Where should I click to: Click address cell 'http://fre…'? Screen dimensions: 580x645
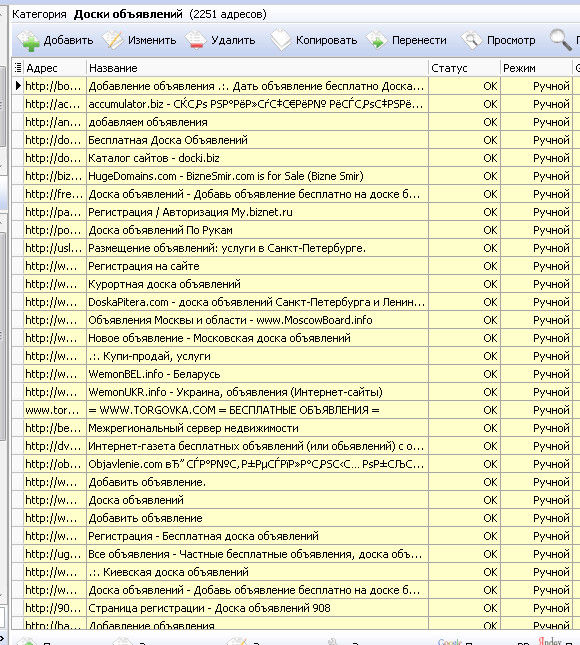[x=55, y=194]
